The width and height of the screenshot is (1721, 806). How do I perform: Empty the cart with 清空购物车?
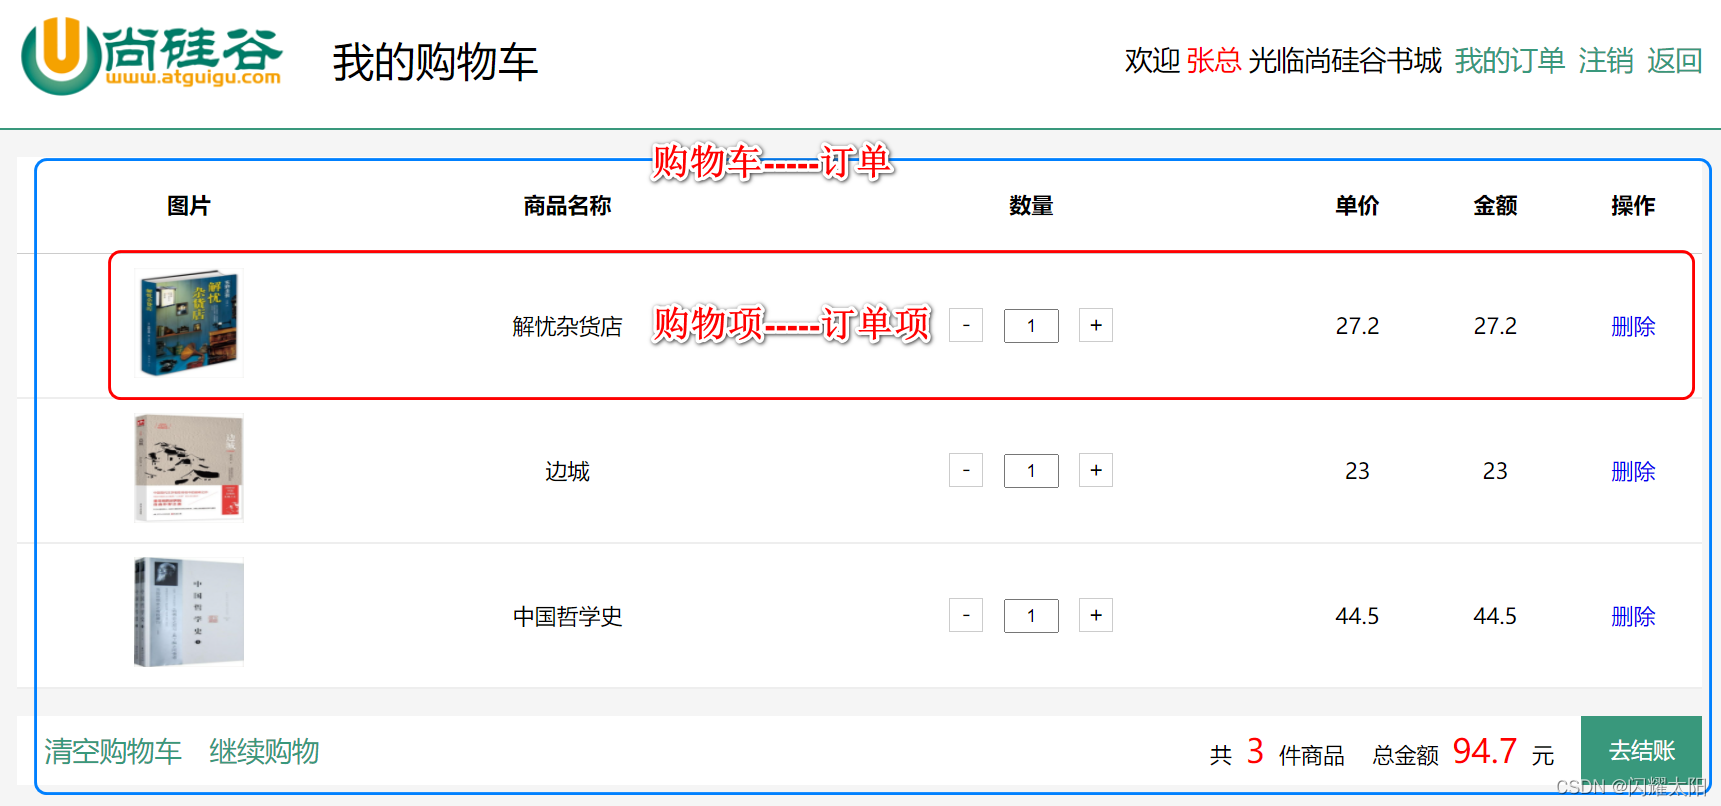coord(112,752)
